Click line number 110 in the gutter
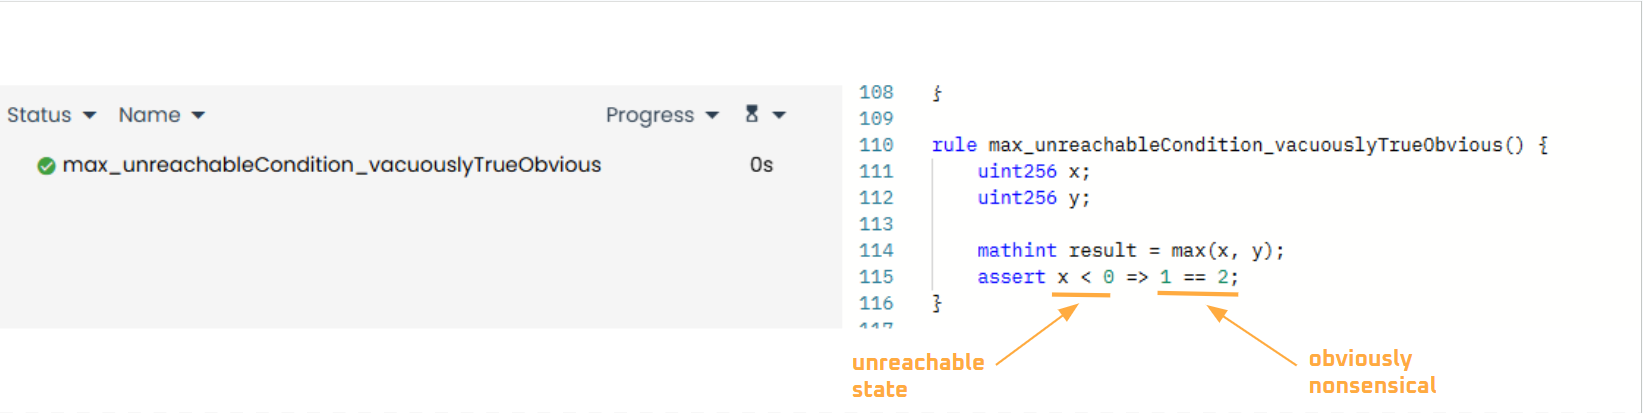Viewport: 1643px width, 413px height. 876,145
